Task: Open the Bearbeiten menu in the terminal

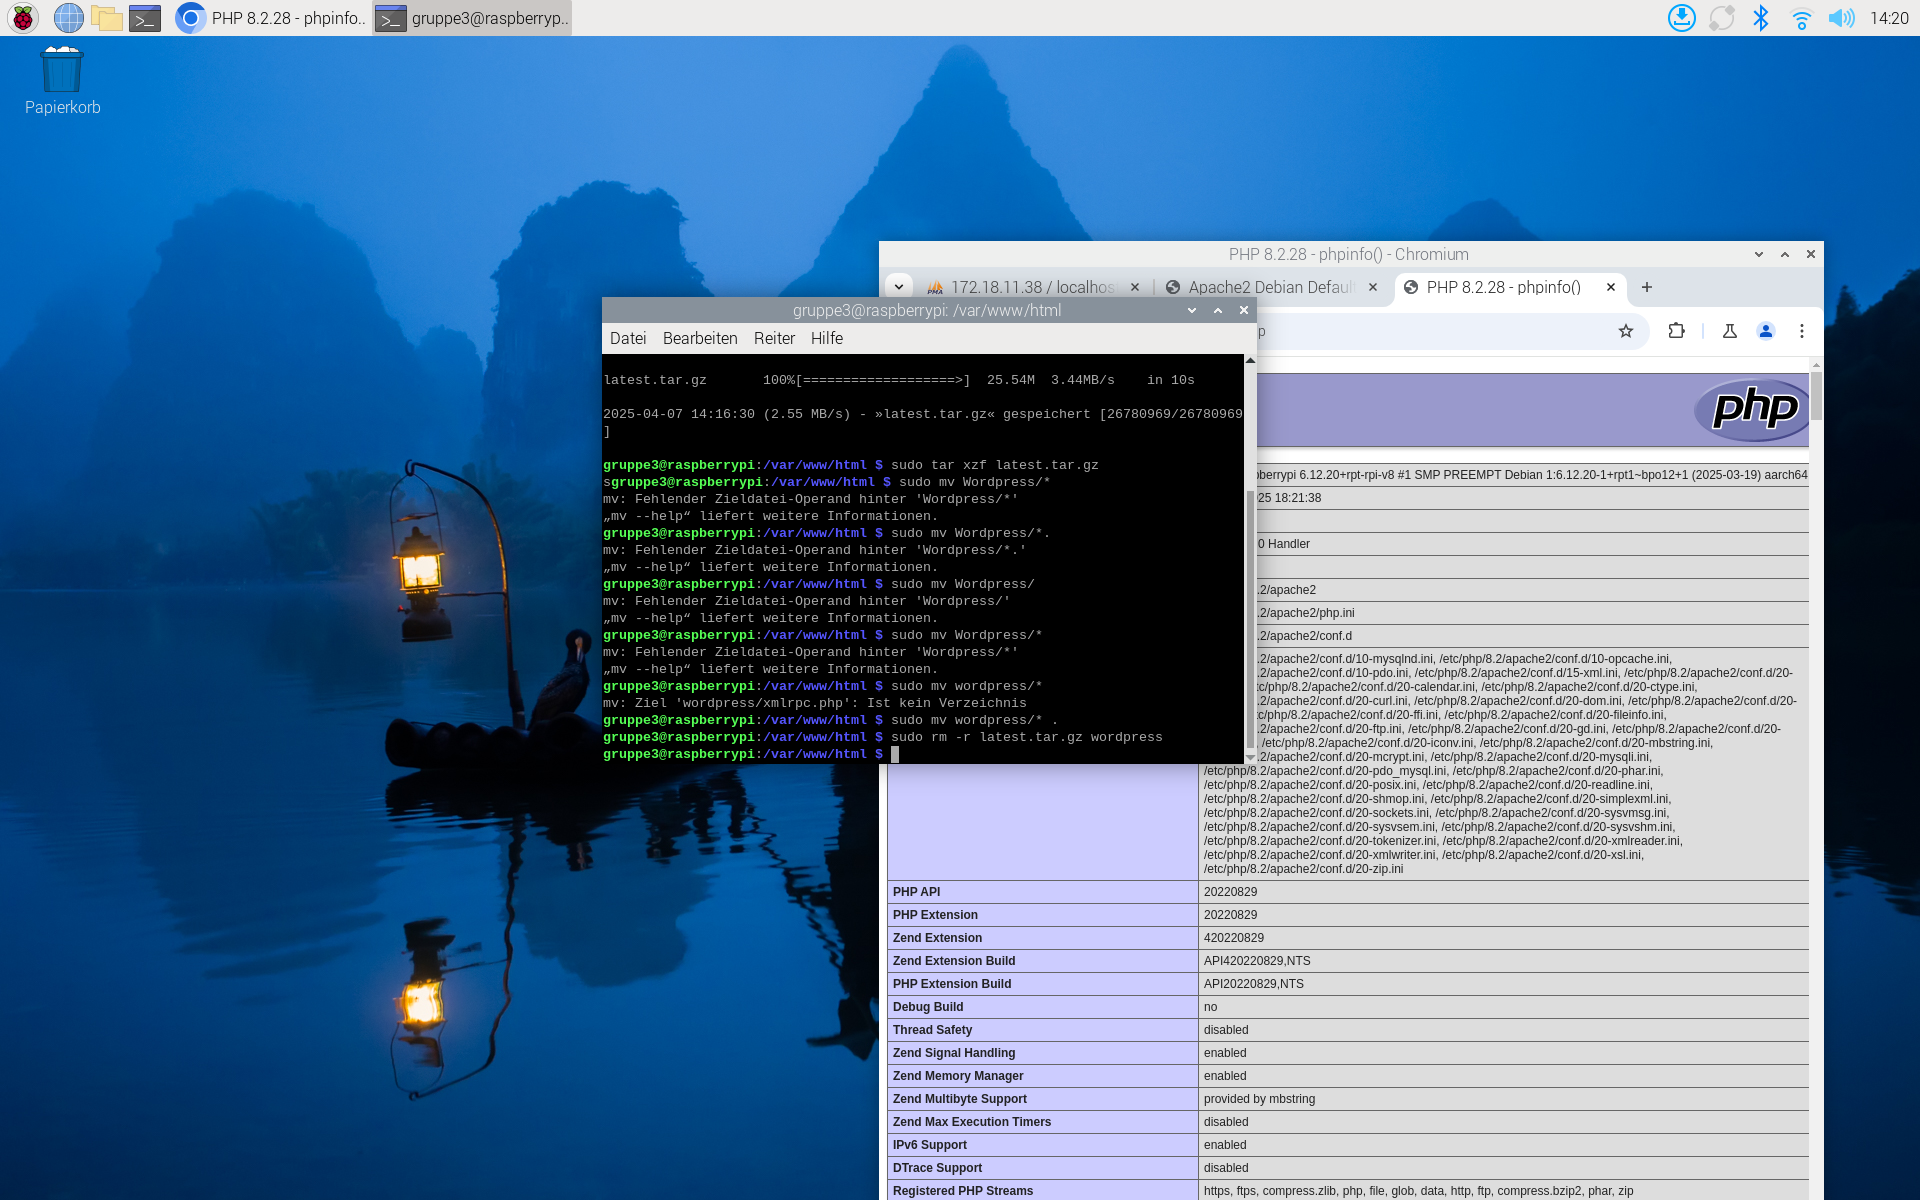Action: (700, 338)
